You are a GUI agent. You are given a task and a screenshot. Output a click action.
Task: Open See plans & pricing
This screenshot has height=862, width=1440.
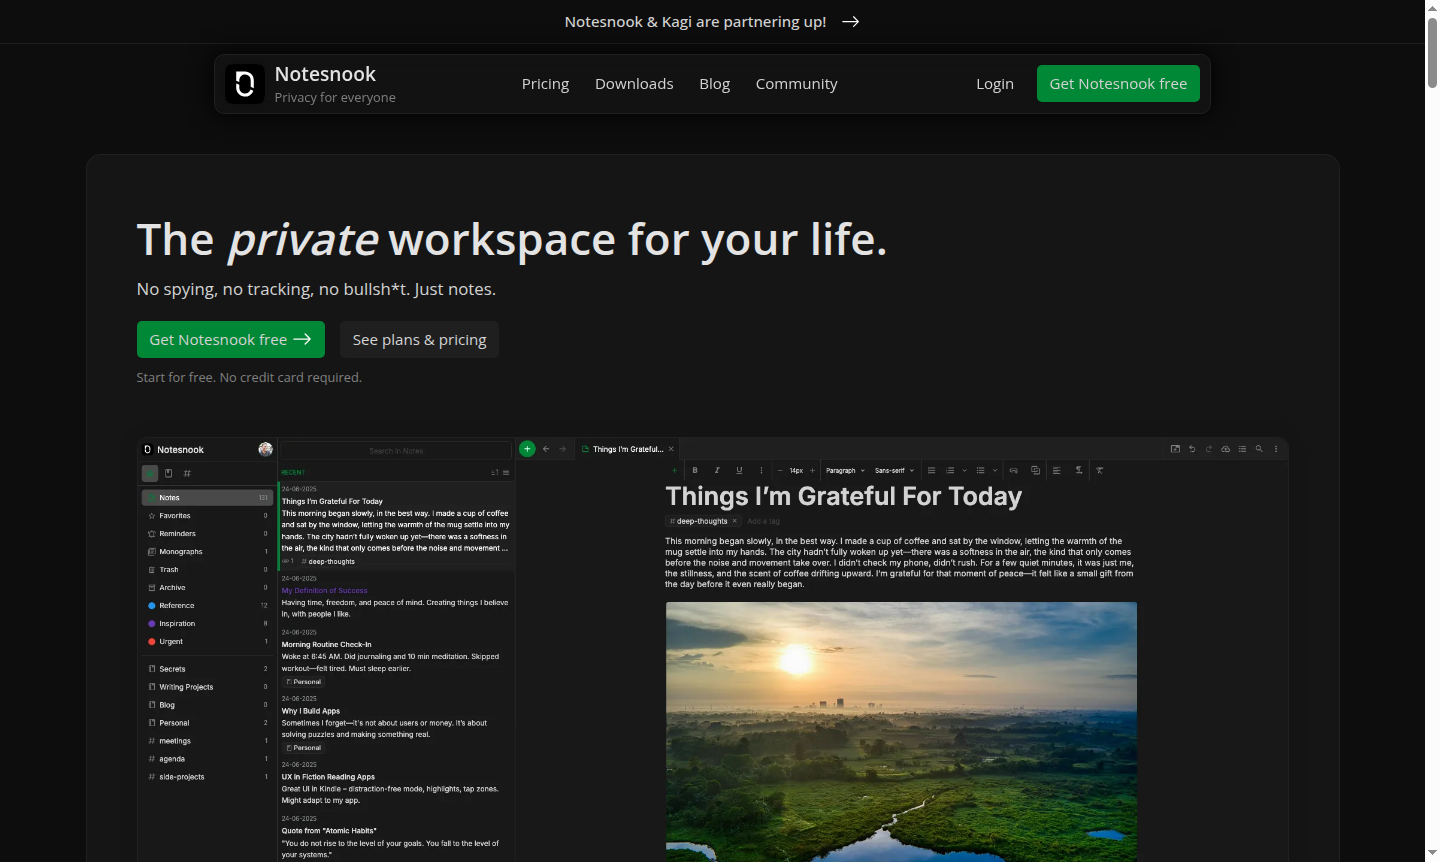point(419,339)
